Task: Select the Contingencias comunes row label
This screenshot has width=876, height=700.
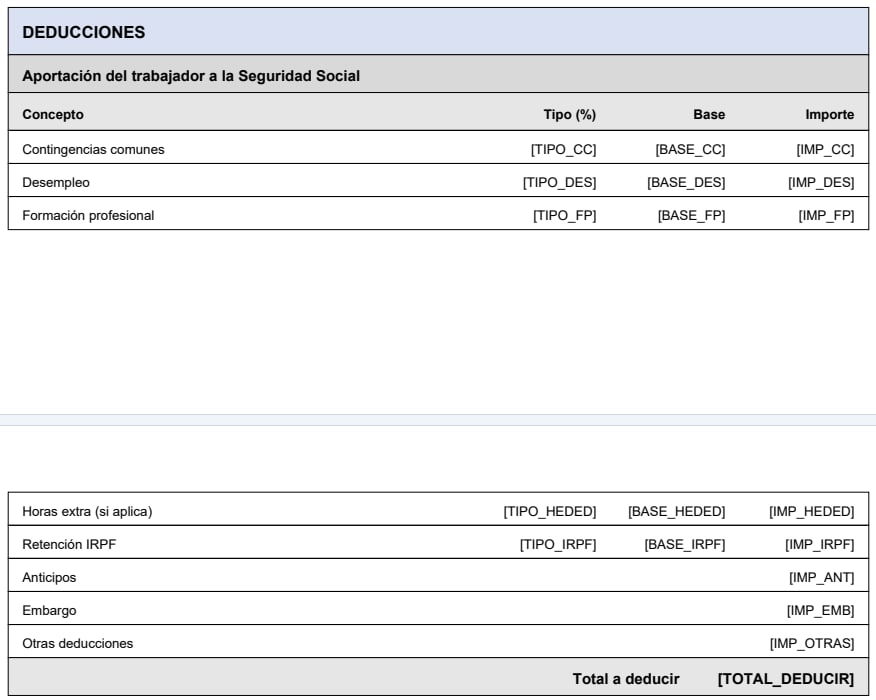Action: 93,148
